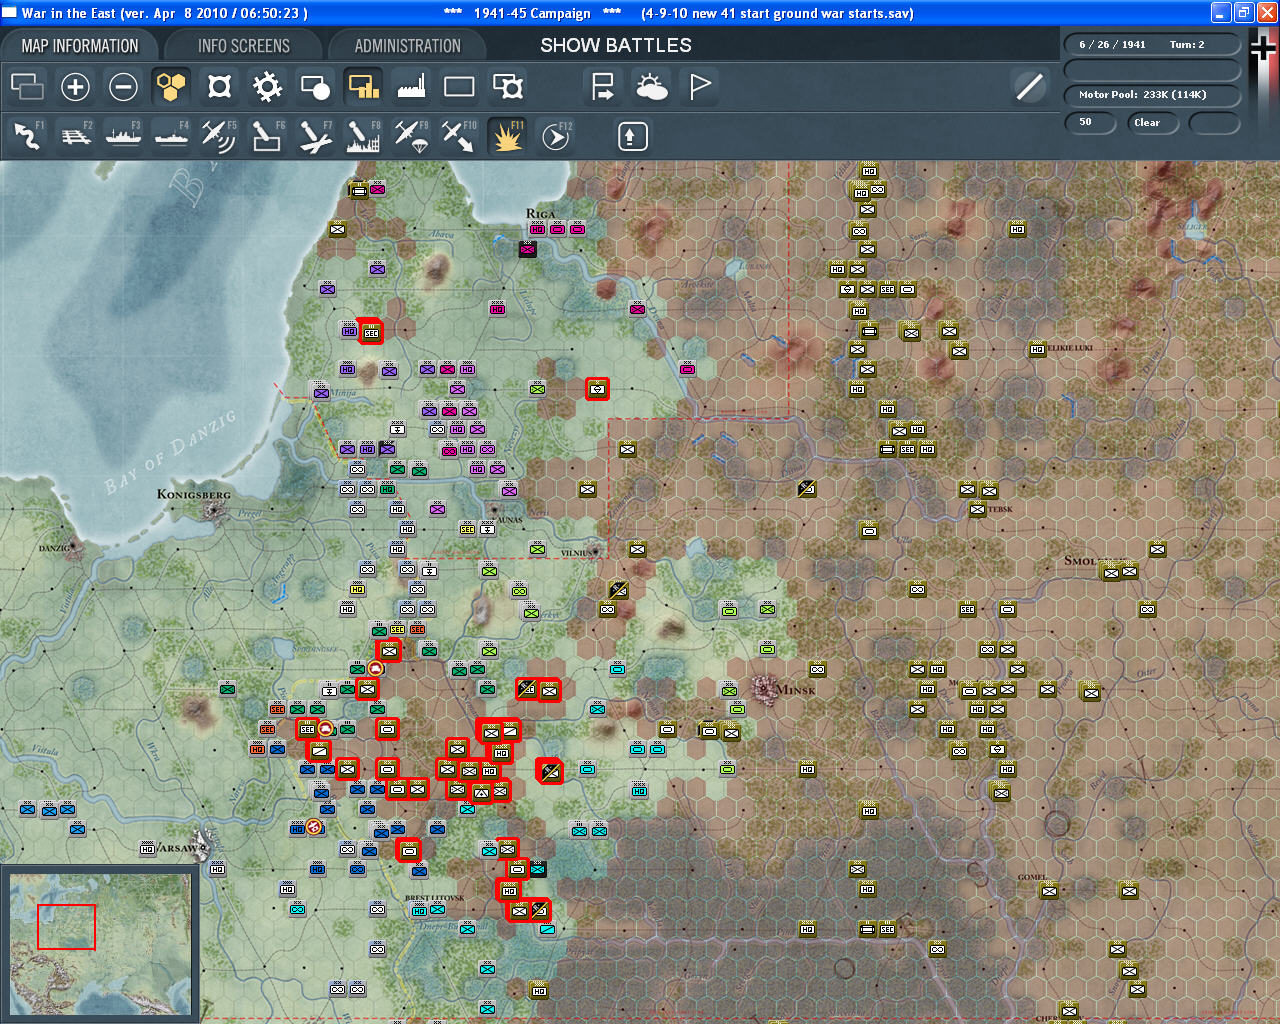Image resolution: width=1280 pixels, height=1024 pixels.
Task: Select the F5 air reconnaissance mission icon
Action: (219, 137)
